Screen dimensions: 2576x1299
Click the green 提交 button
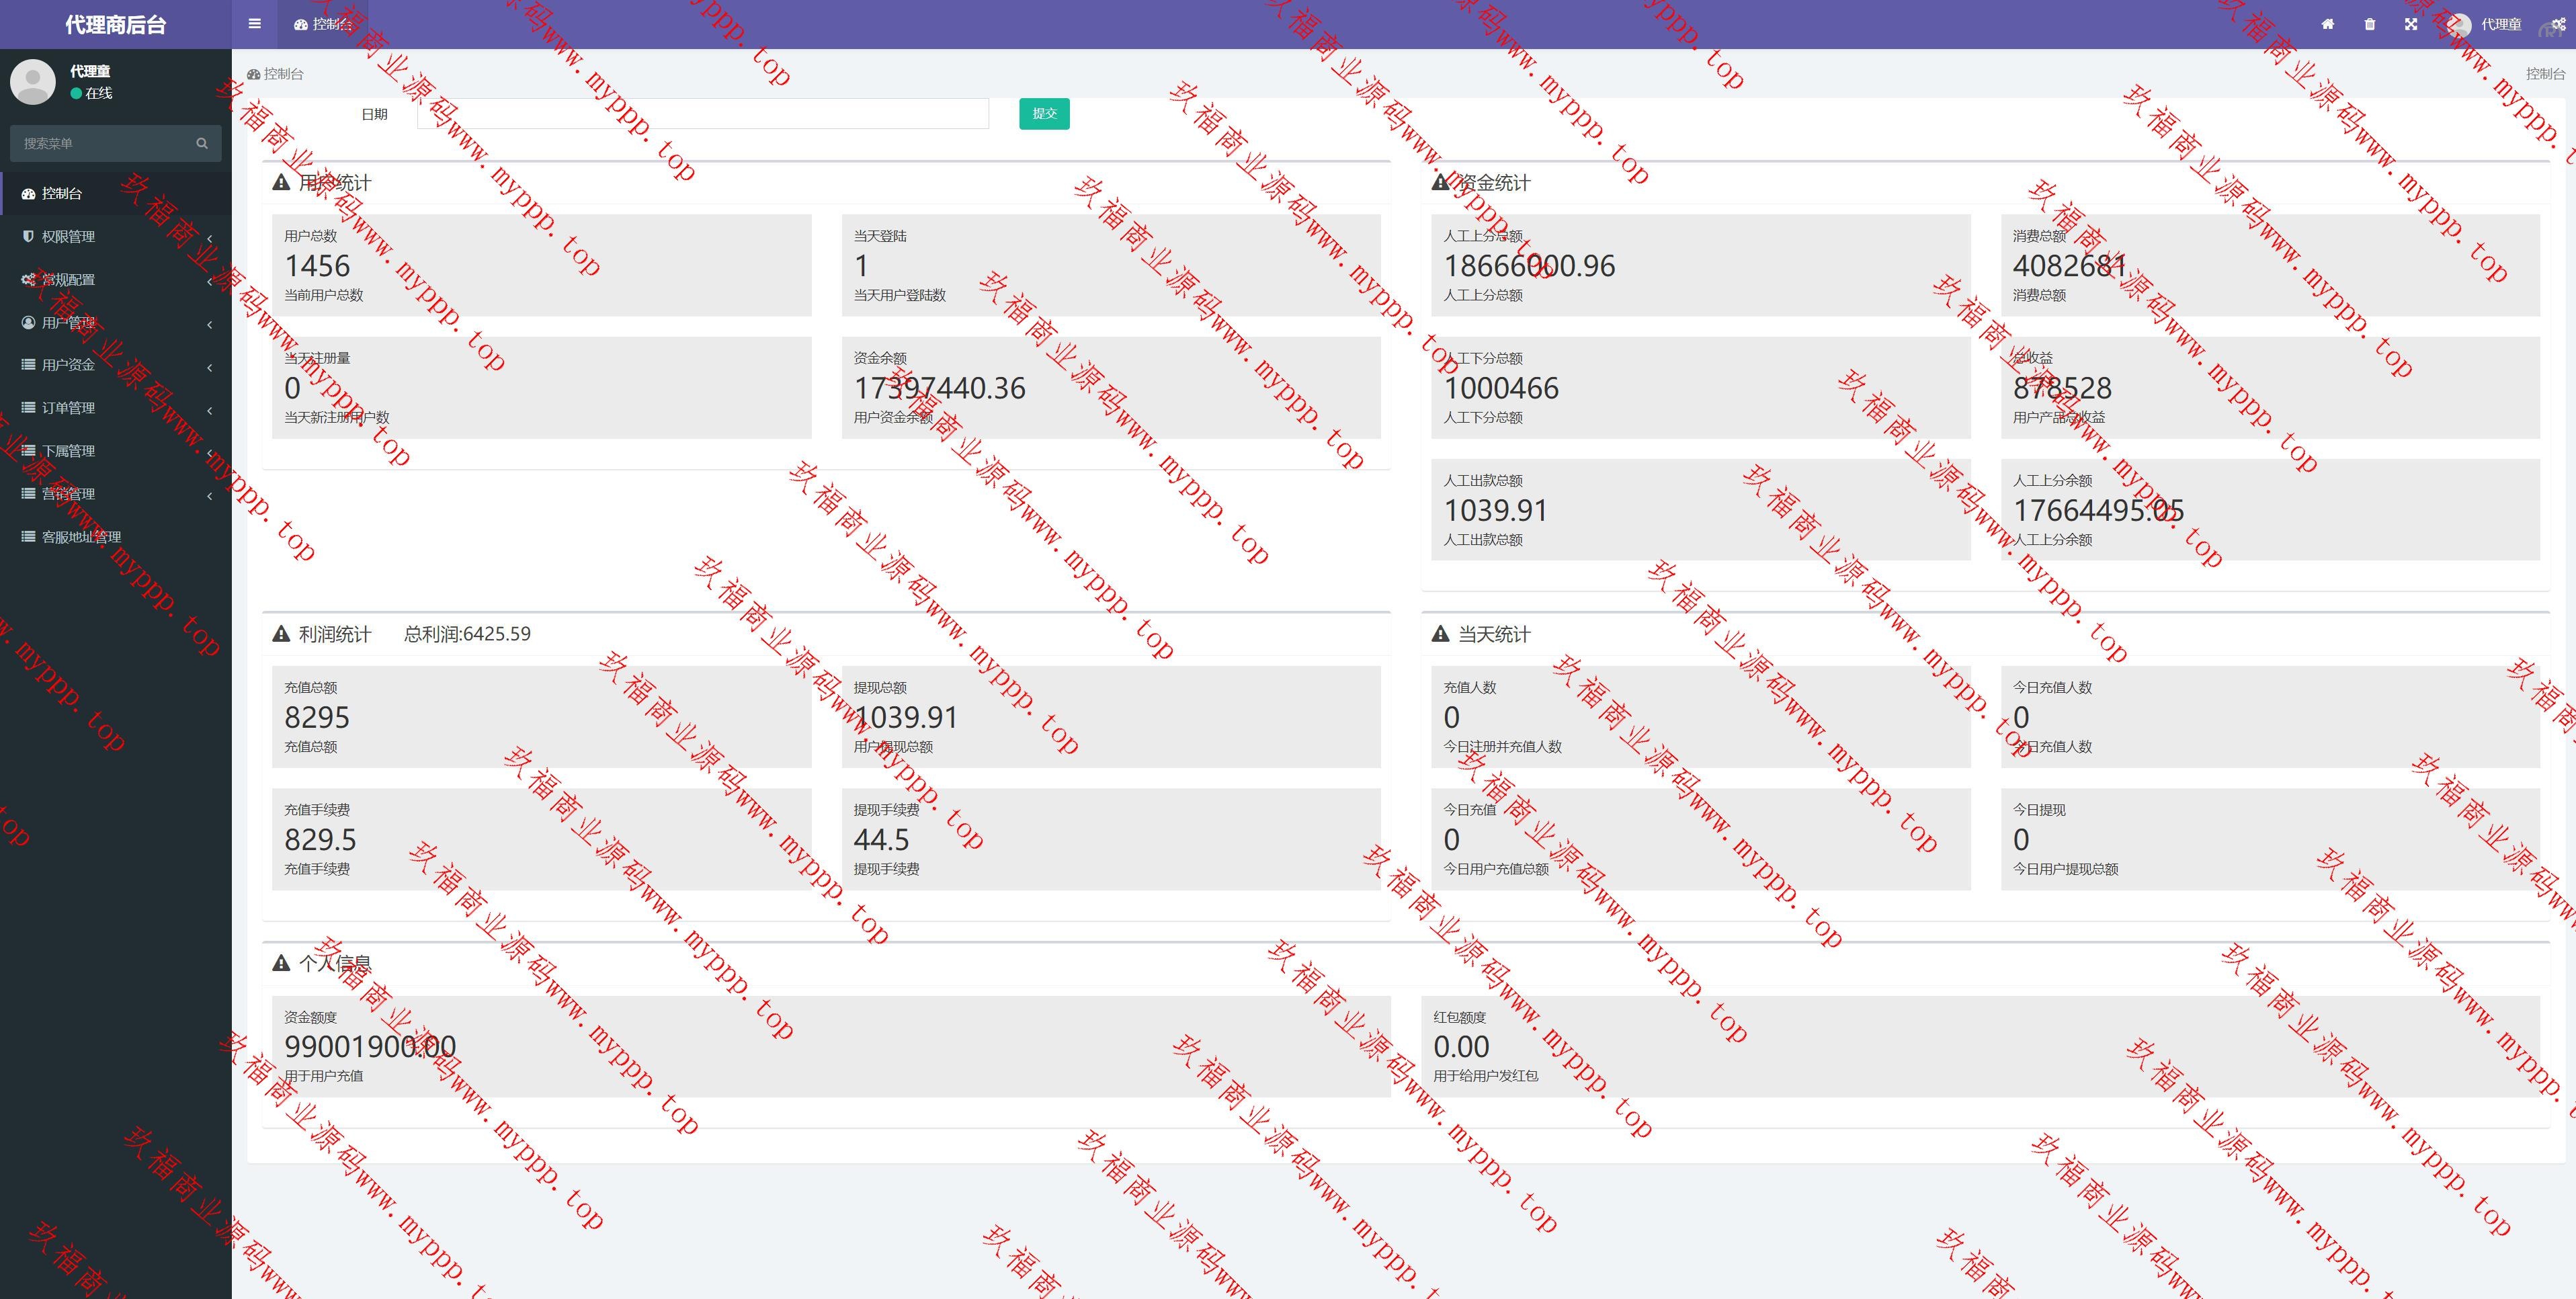[x=1044, y=114]
